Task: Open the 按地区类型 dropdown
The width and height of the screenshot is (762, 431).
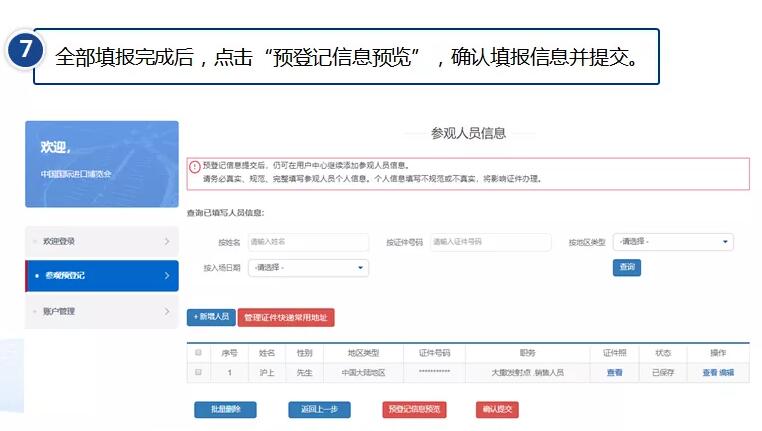Action: [x=673, y=242]
